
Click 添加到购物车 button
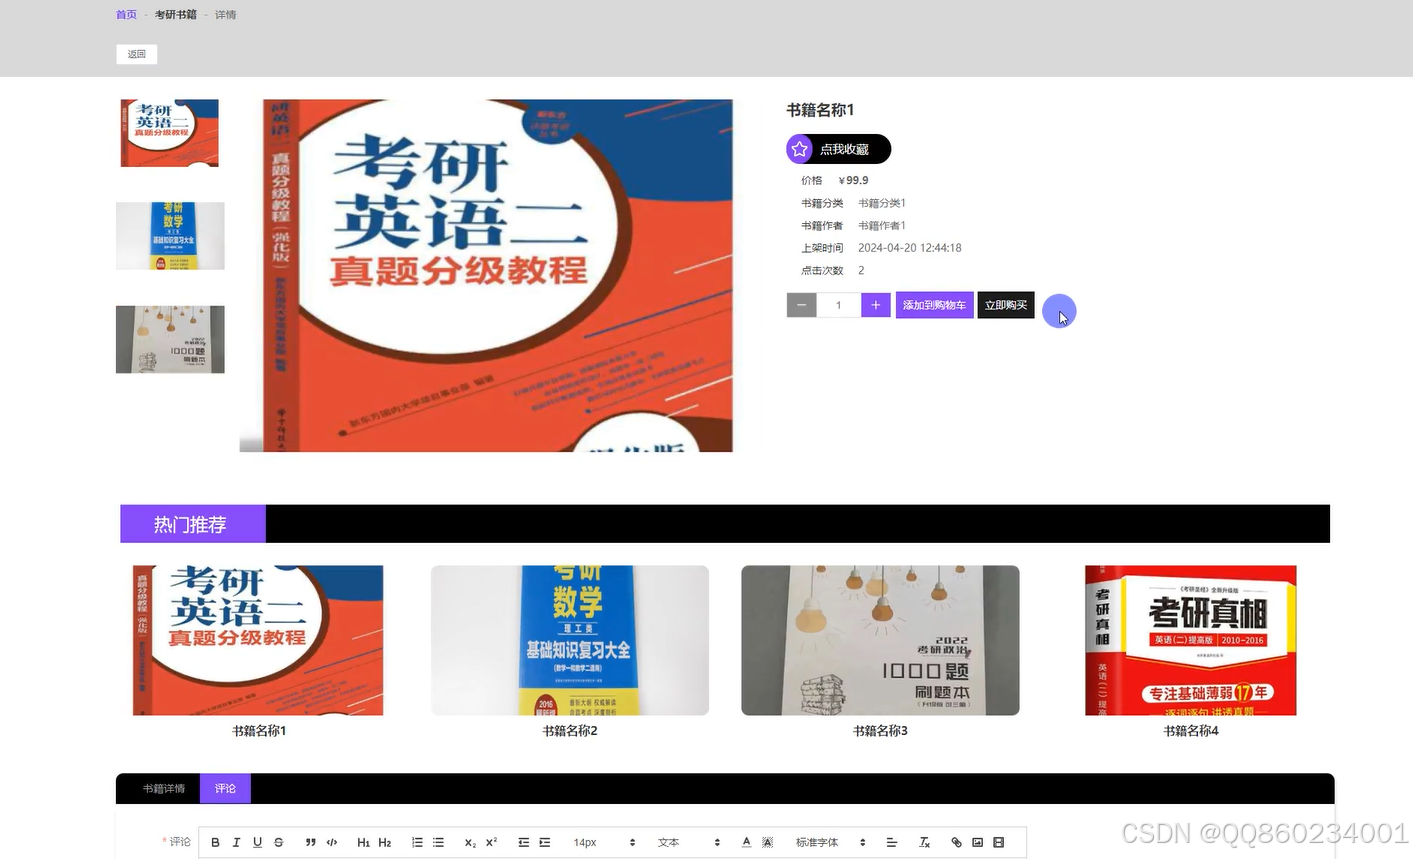[x=934, y=305]
